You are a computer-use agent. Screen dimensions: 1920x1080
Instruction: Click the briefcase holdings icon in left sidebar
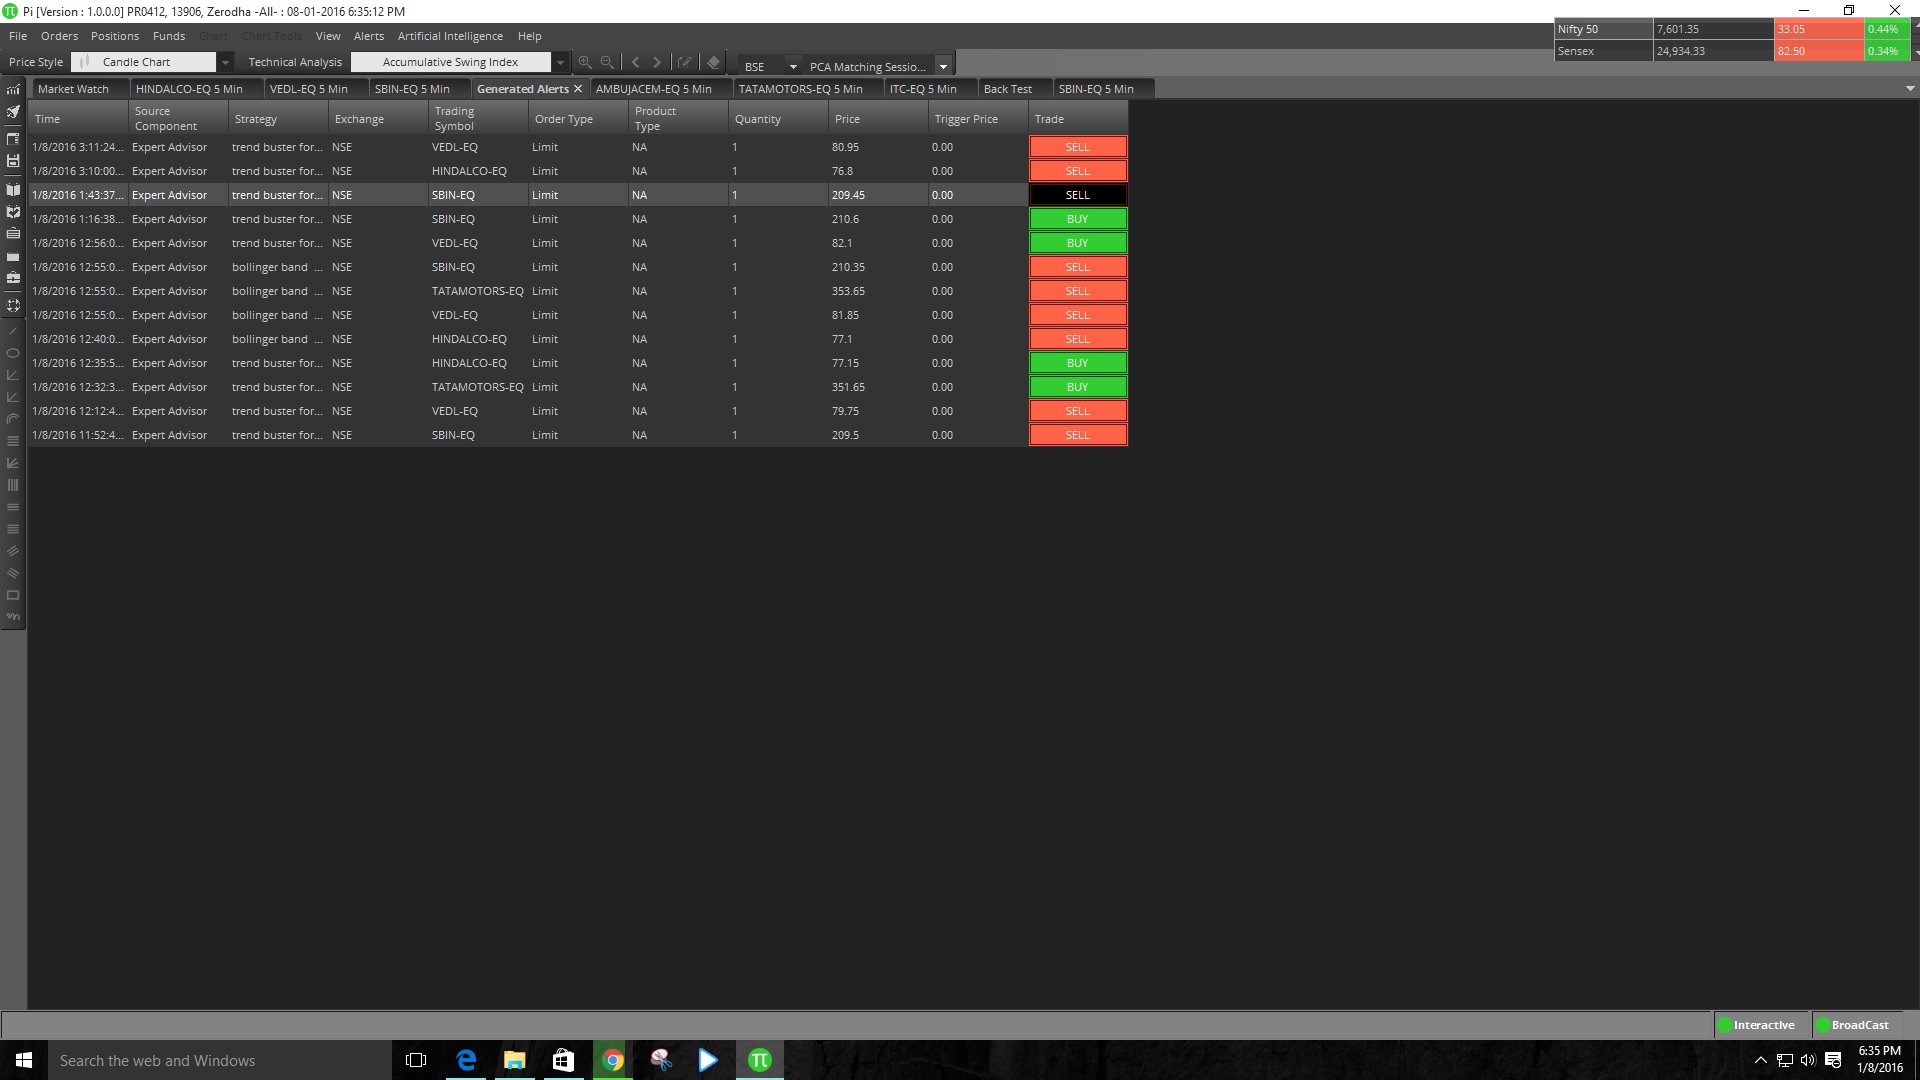[x=13, y=233]
